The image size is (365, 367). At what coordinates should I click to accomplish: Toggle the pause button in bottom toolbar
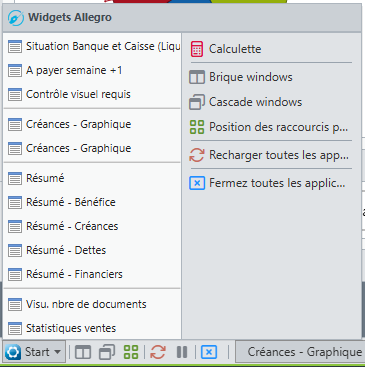tap(182, 352)
